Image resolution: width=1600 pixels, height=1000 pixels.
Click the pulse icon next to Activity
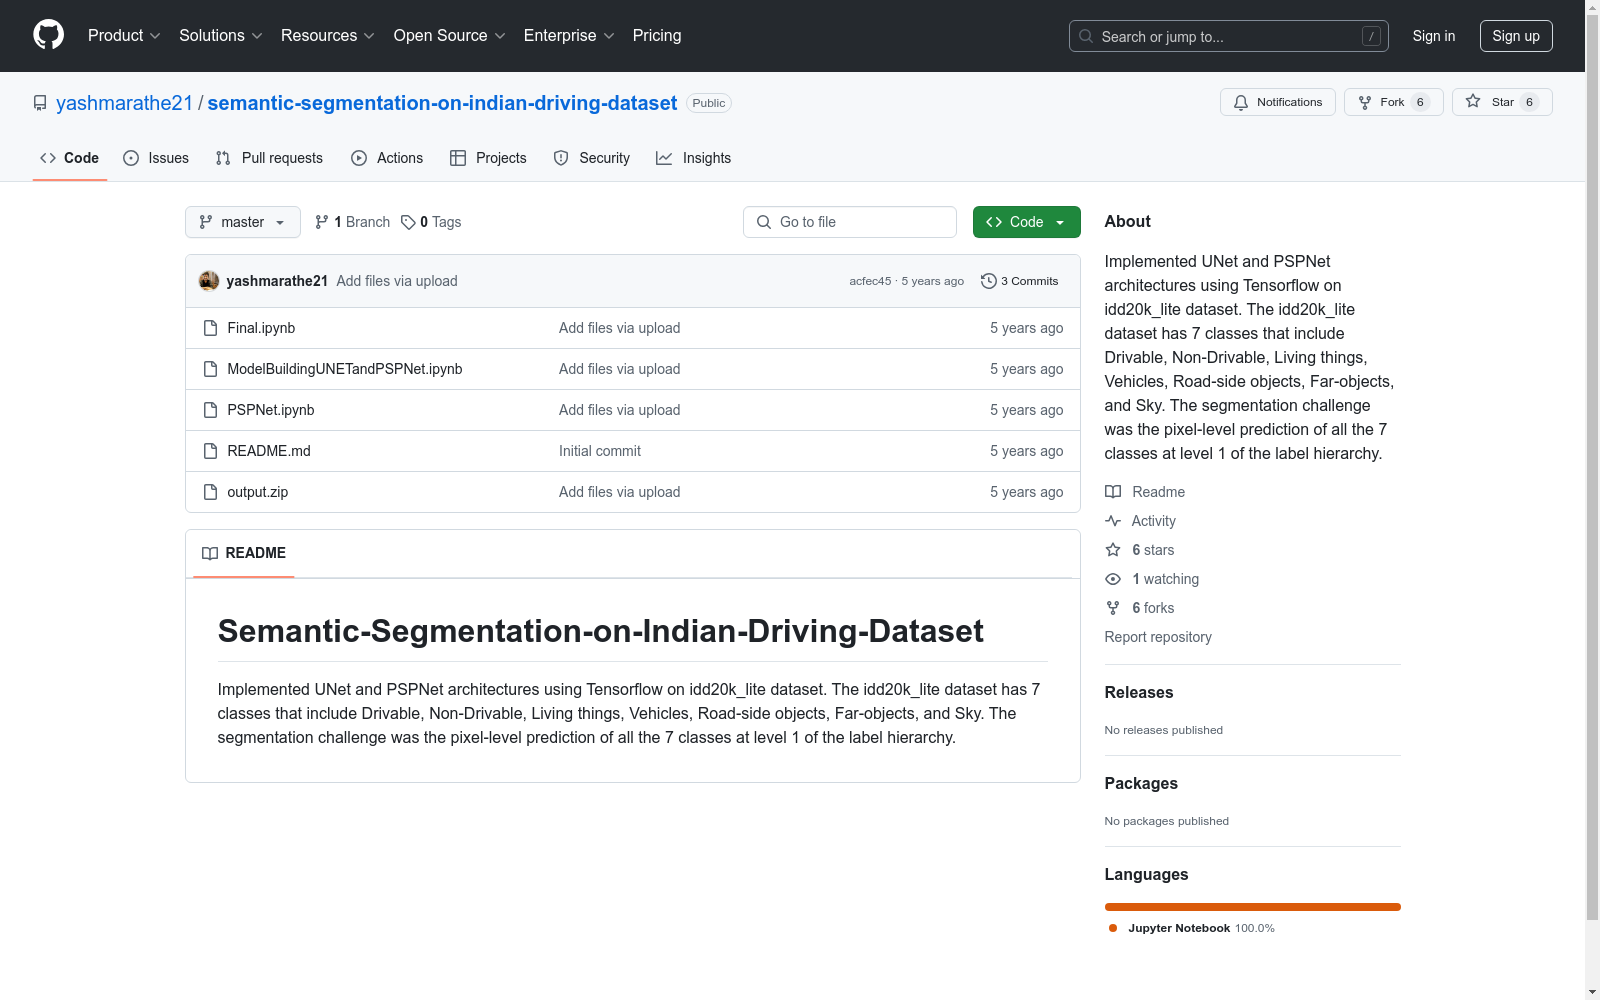(x=1113, y=521)
